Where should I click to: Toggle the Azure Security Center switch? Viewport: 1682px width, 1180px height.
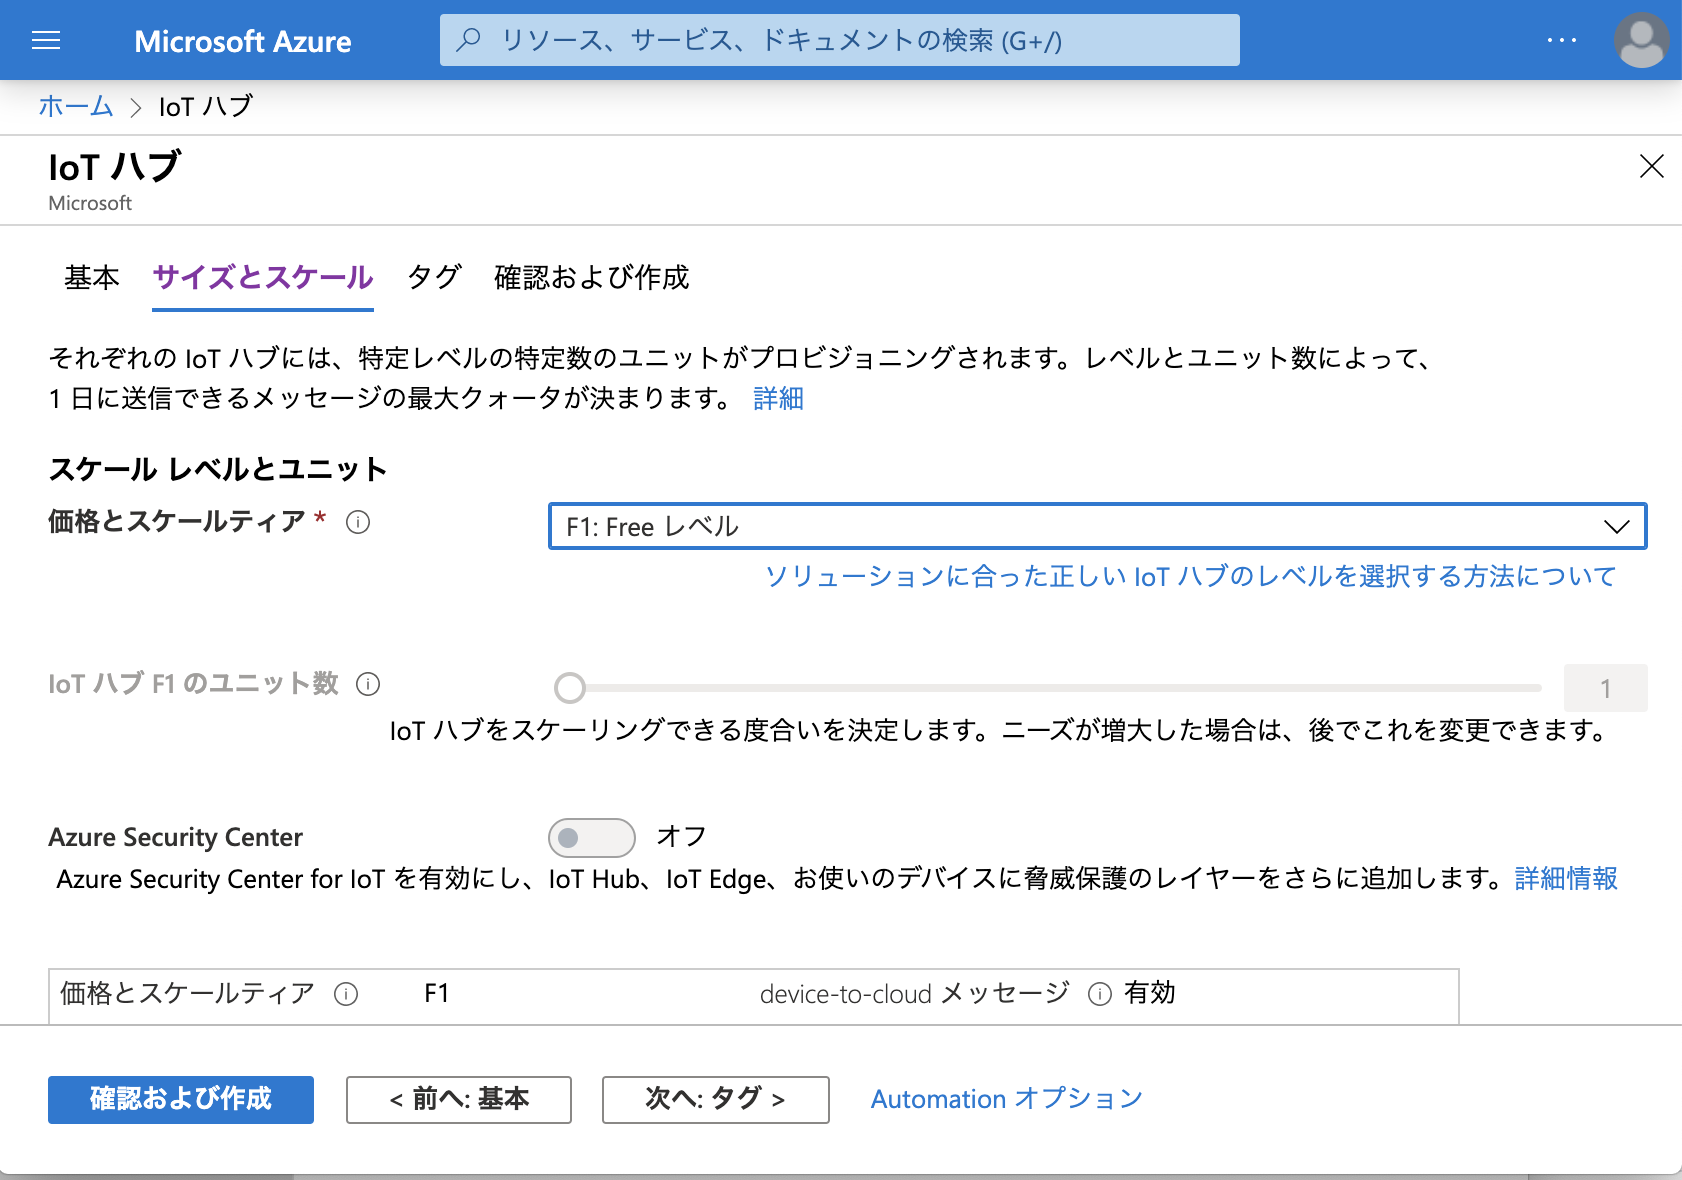point(592,838)
